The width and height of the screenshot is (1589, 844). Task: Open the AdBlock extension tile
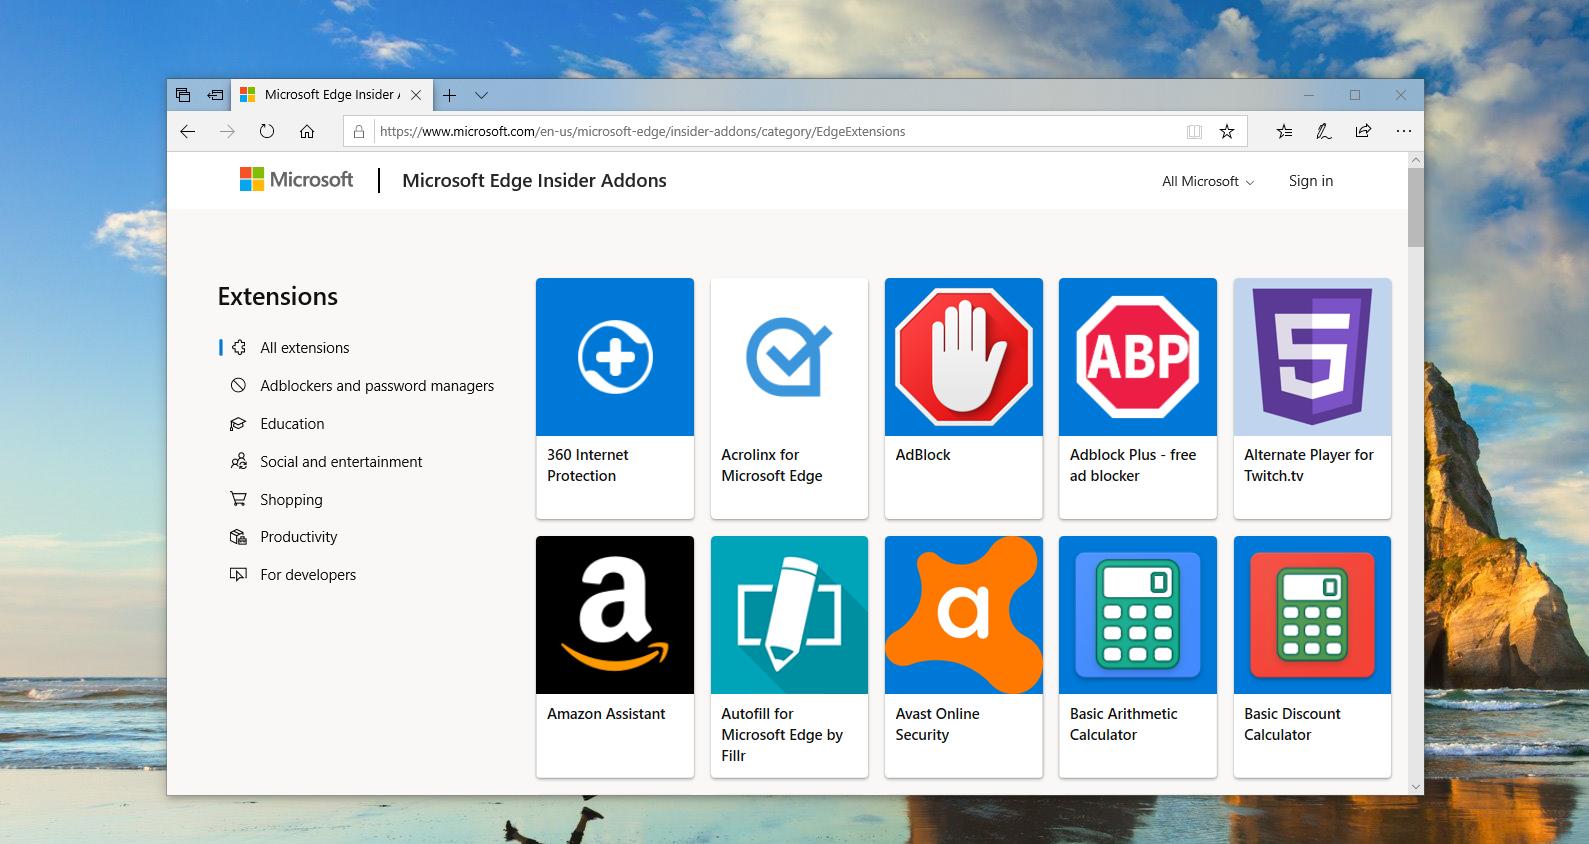pos(963,398)
